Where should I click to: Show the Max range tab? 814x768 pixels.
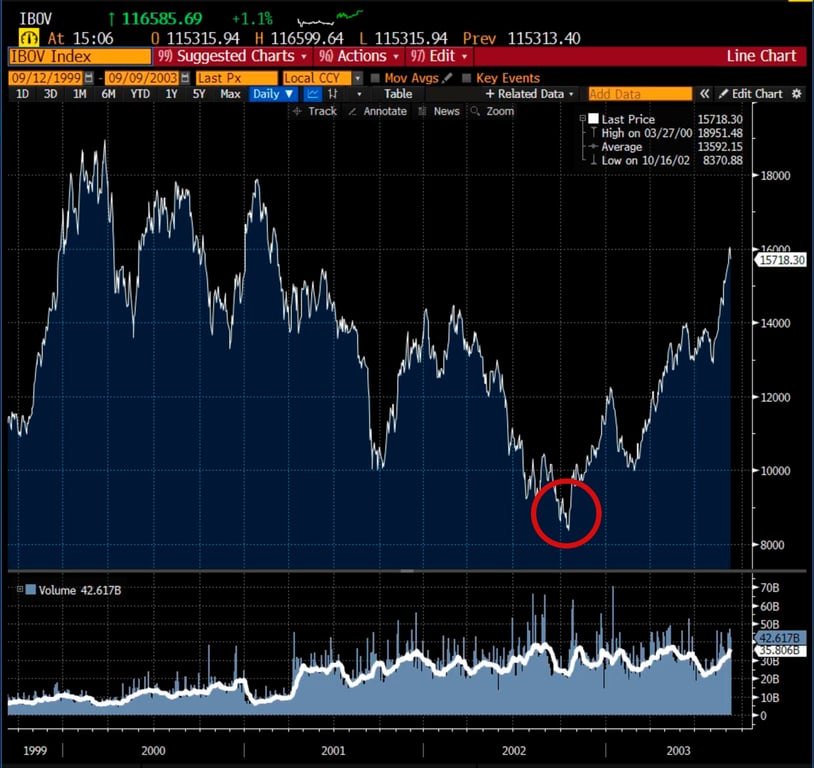pyautogui.click(x=230, y=94)
